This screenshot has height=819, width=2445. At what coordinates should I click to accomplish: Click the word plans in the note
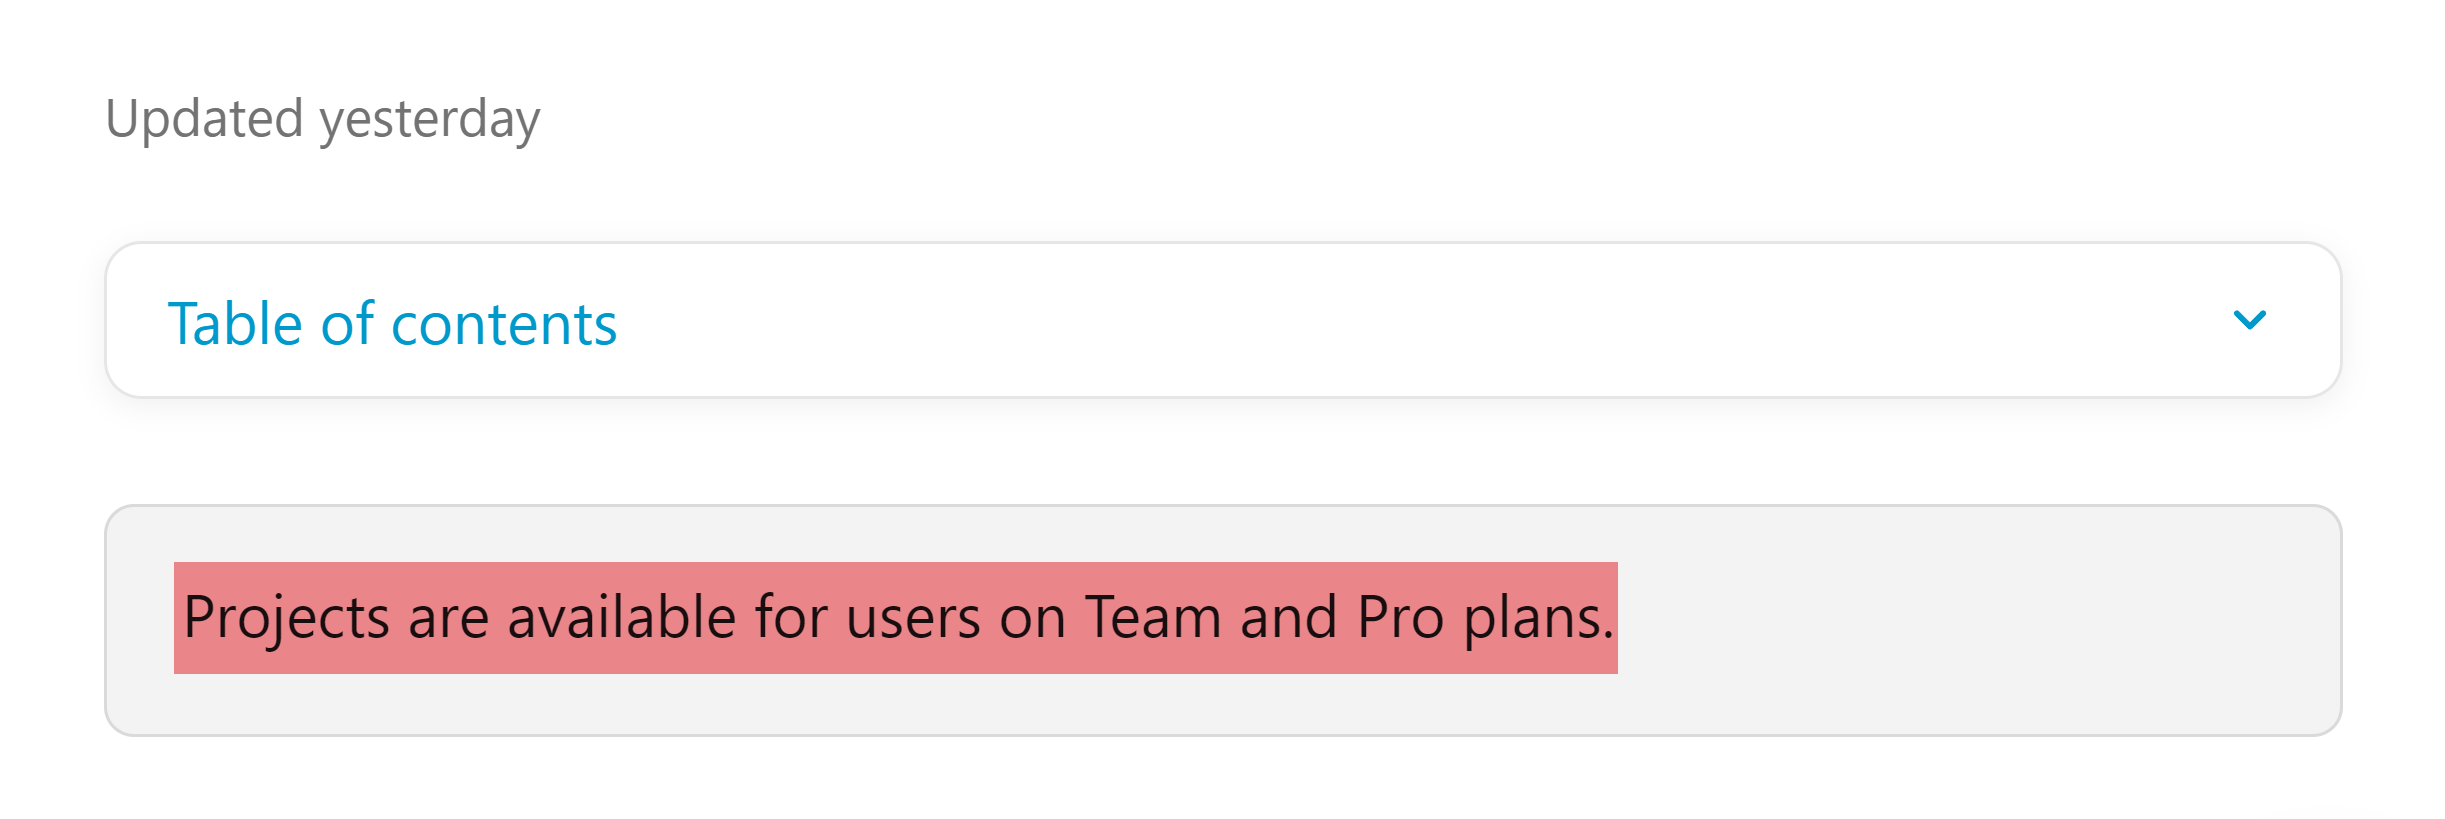(x=1533, y=619)
